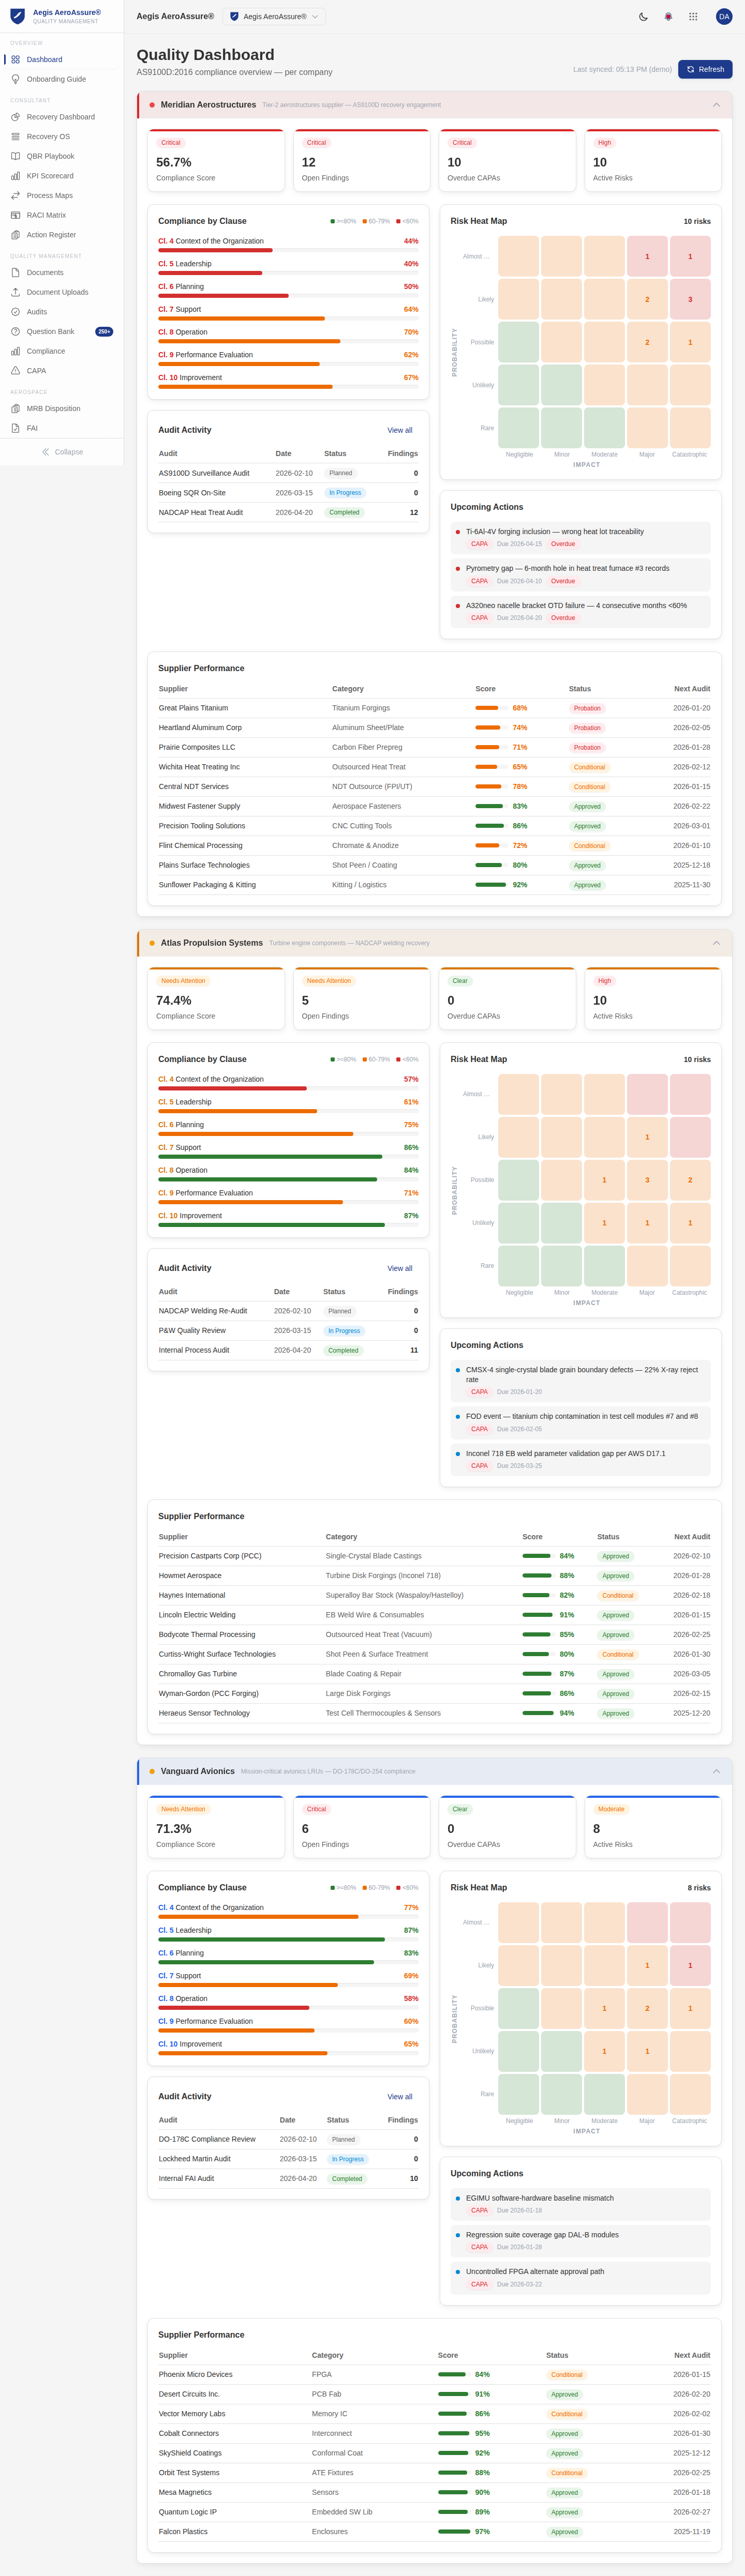Click View all in Atlas Audit Activity
The height and width of the screenshot is (2576, 745).
click(400, 1268)
